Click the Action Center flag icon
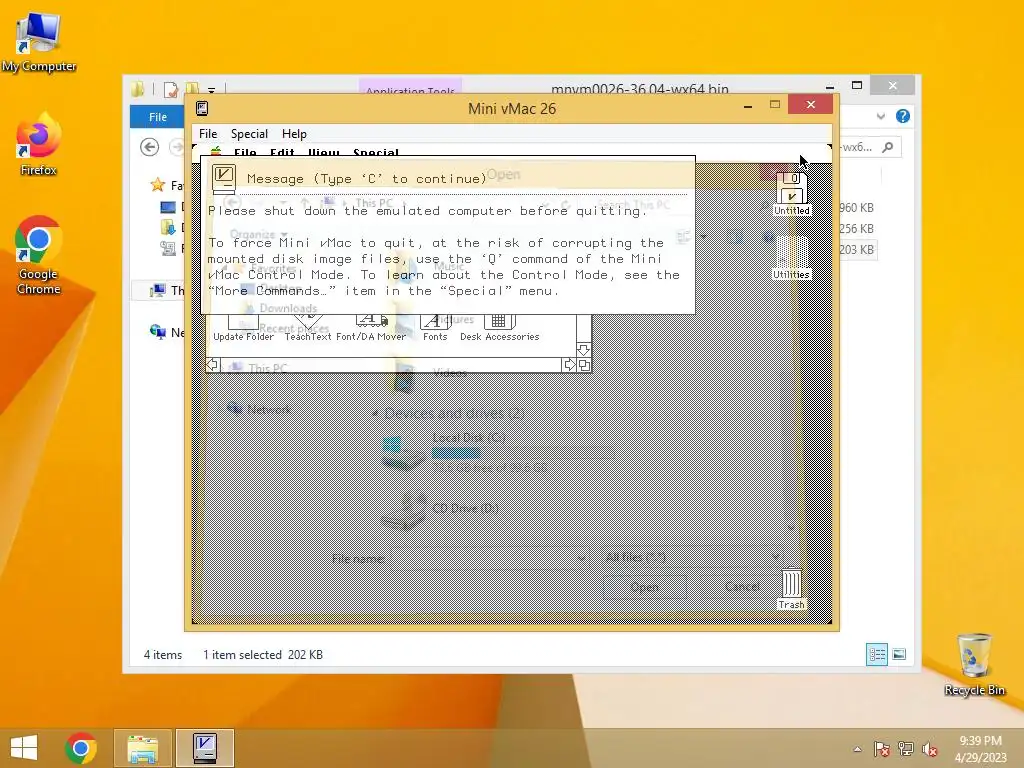1024x768 pixels. point(881,749)
